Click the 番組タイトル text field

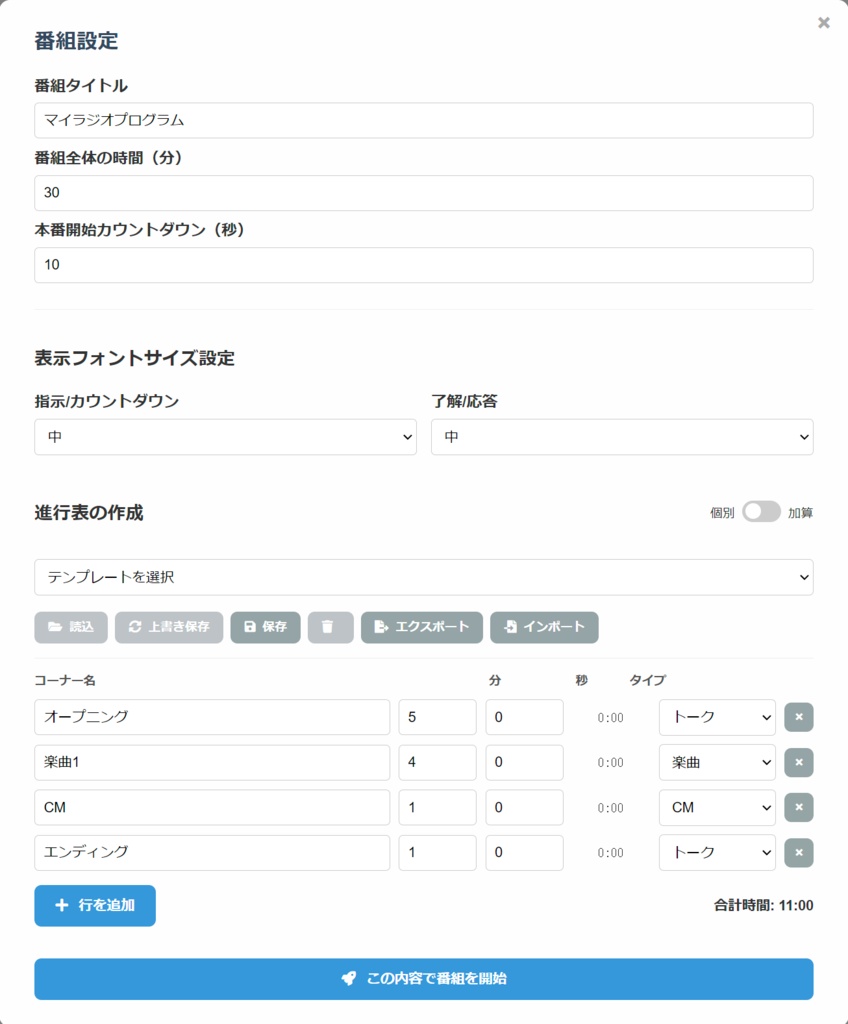[x=423, y=120]
